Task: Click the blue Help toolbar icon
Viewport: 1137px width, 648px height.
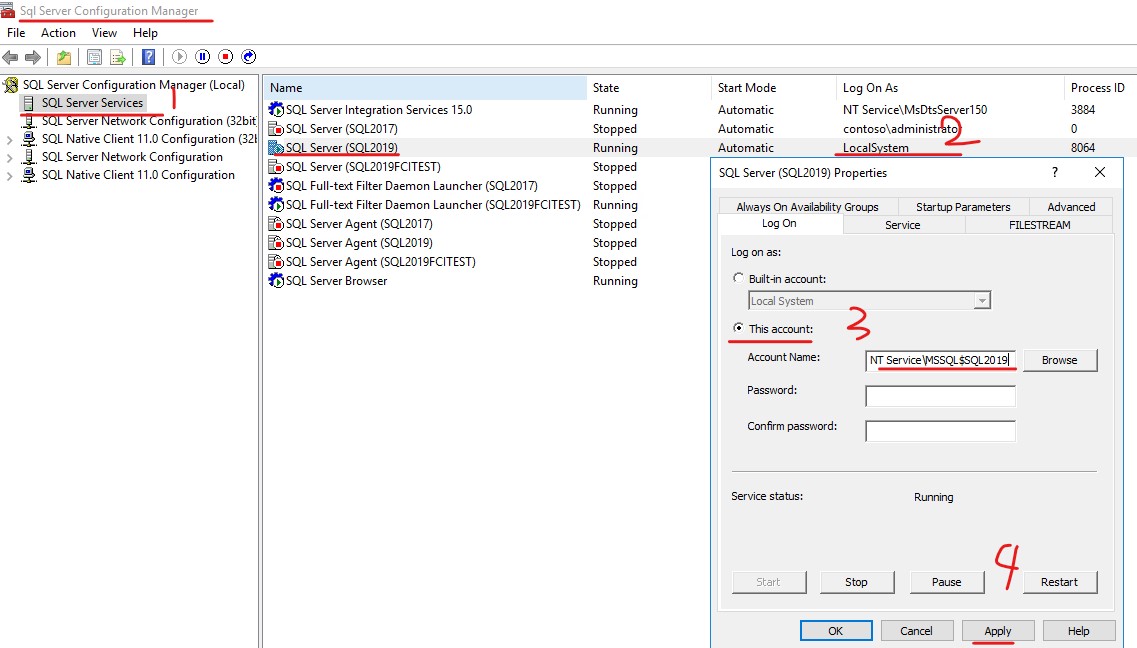Action: click(x=149, y=57)
